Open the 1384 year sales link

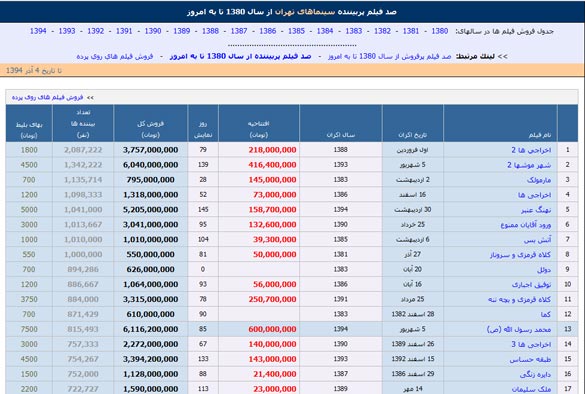pos(325,31)
